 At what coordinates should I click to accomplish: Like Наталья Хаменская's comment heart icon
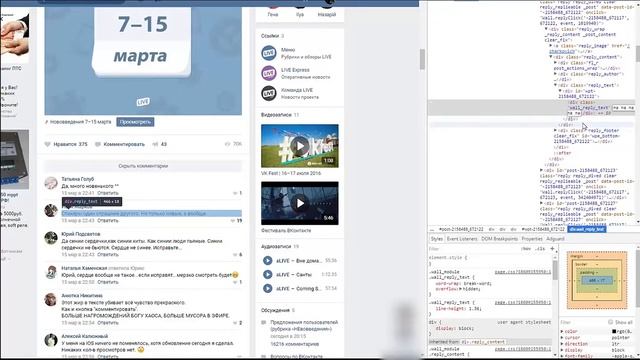pos(235,282)
